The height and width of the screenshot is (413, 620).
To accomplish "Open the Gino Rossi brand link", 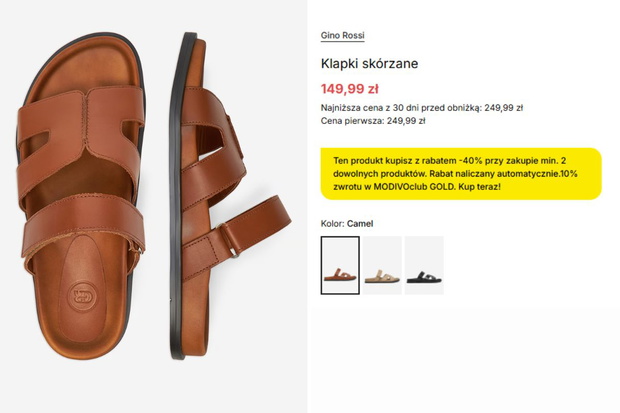I will pyautogui.click(x=342, y=36).
